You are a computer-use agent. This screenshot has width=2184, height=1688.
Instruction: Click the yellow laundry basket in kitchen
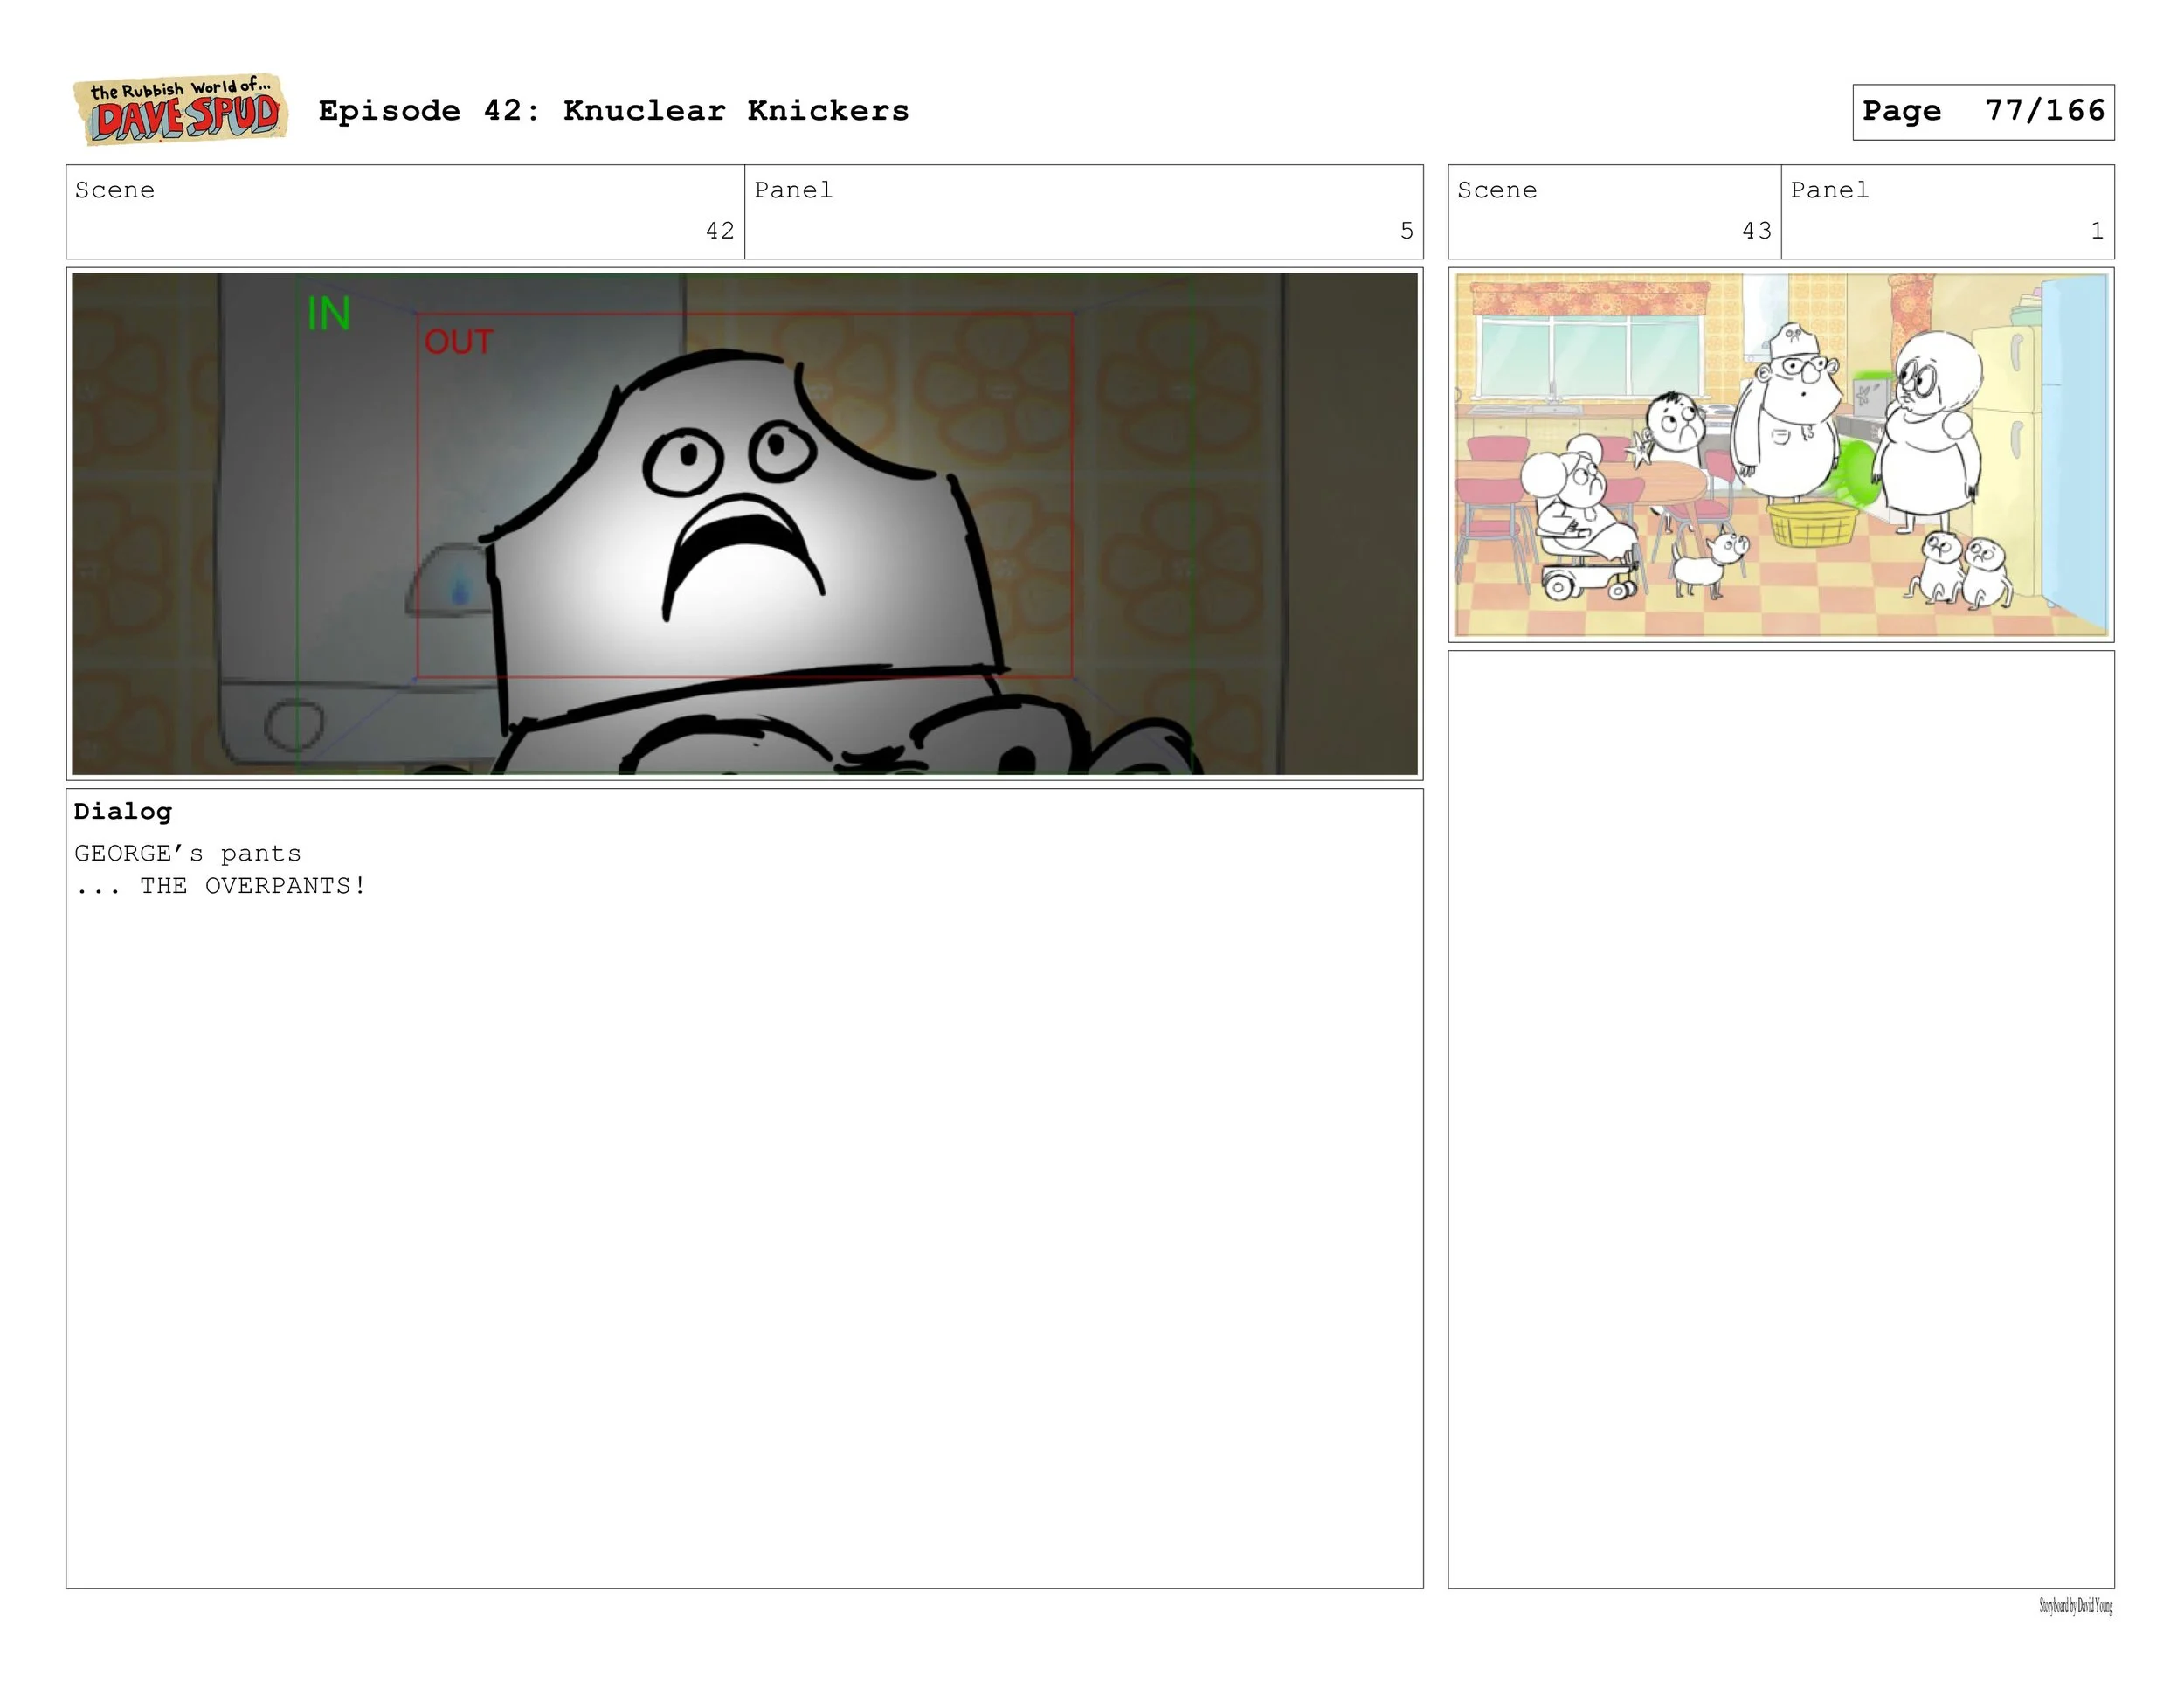1811,524
